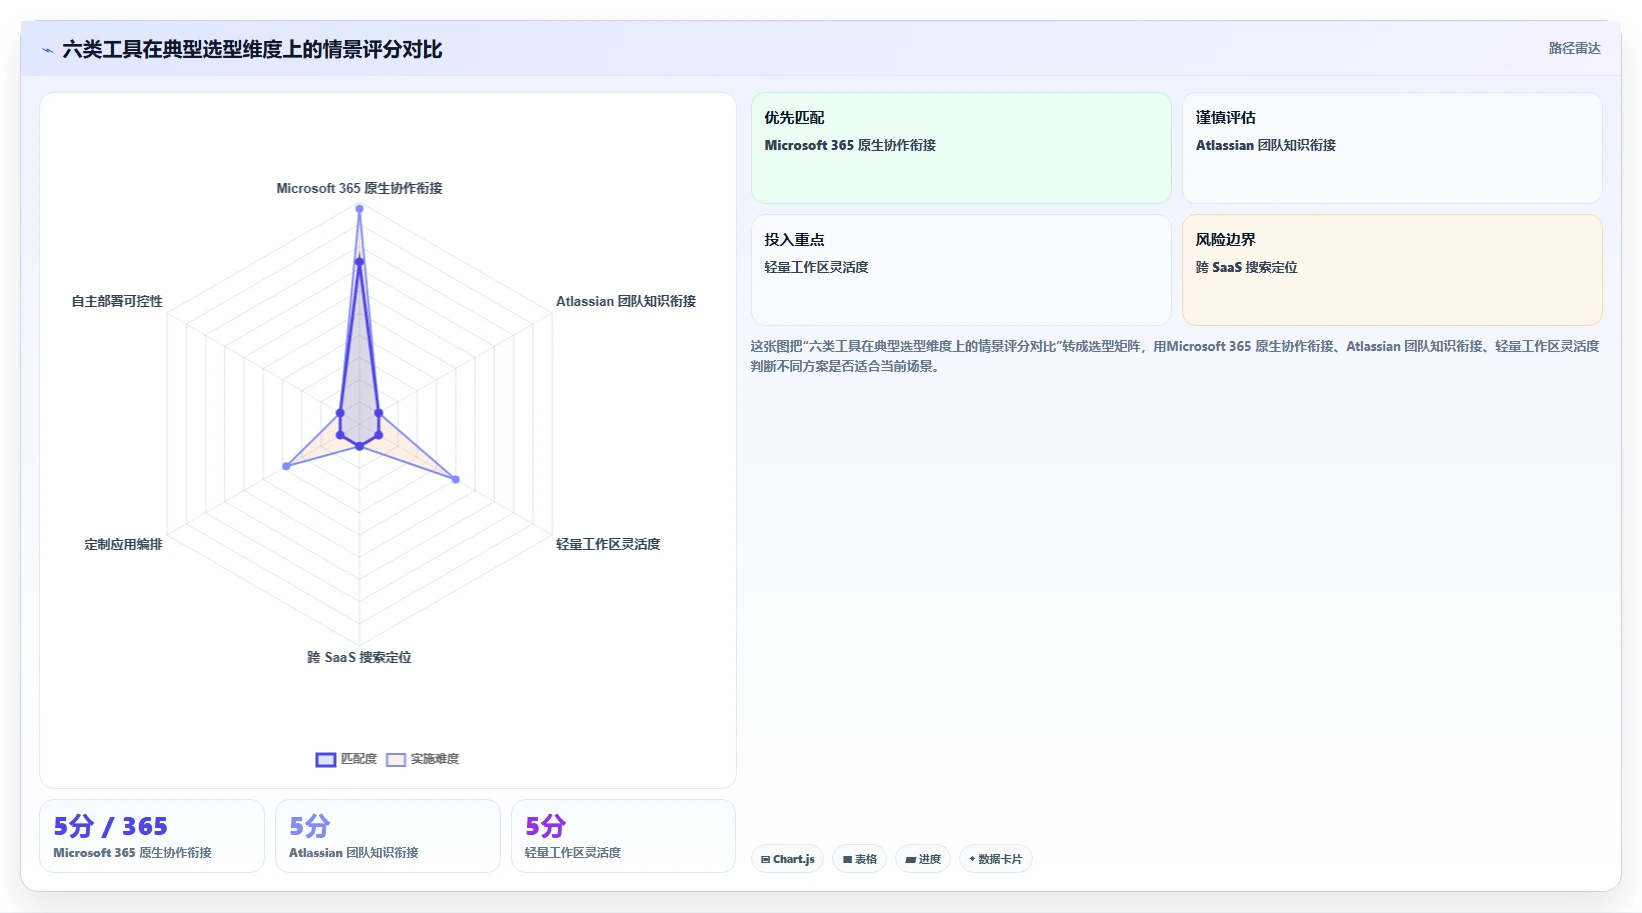Open the 投入重点 card
The height and width of the screenshot is (913, 1642).
pyautogui.click(x=961, y=270)
